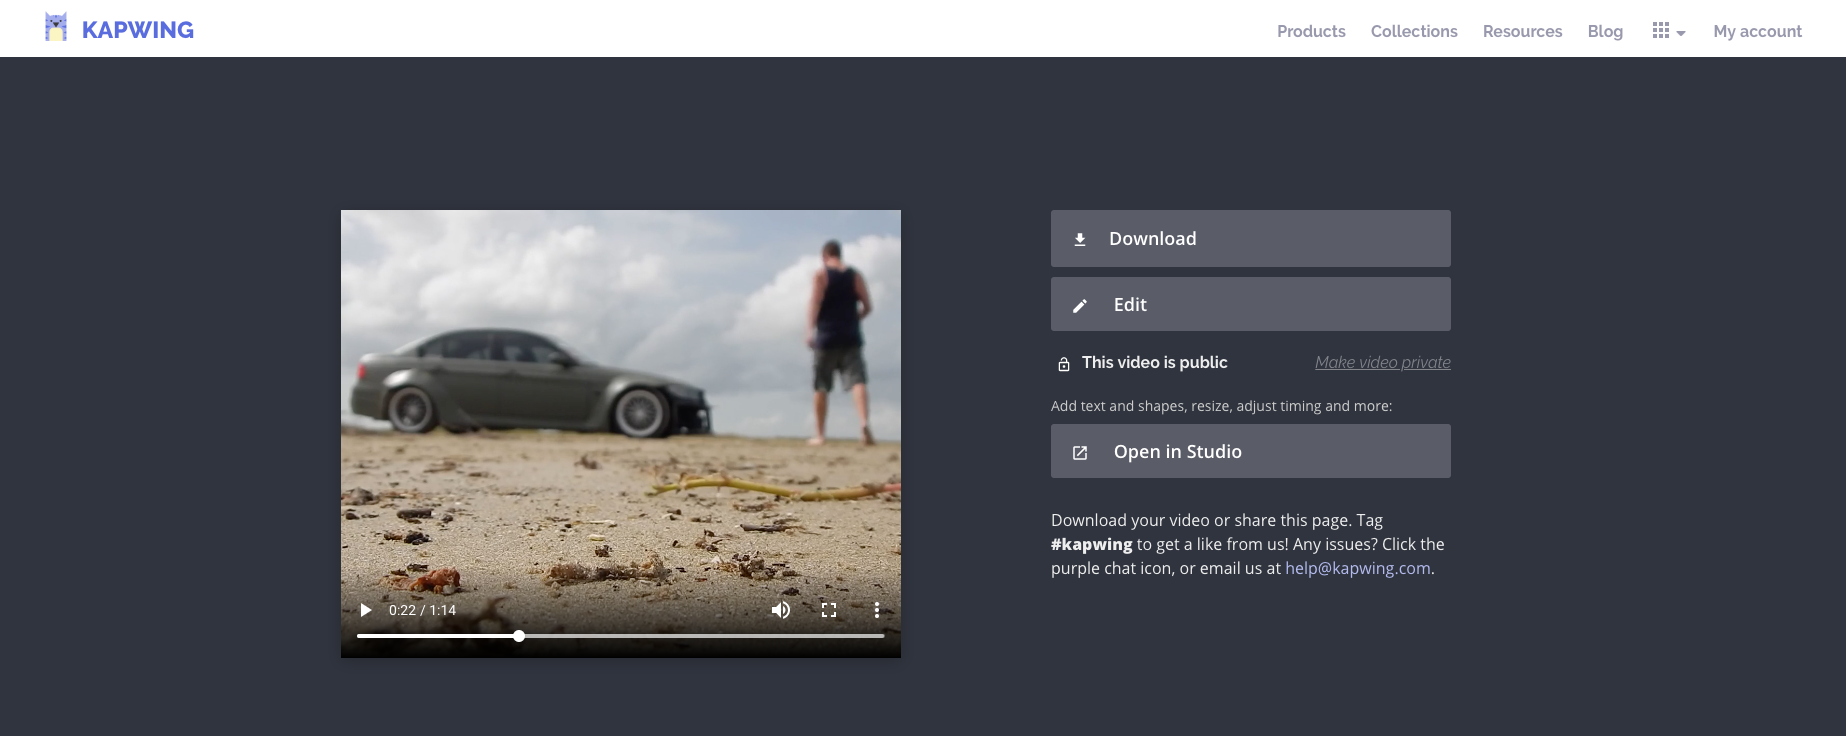Viewport: 1846px width, 736px height.
Task: Enter fullscreen mode on the video
Action: [x=829, y=610]
